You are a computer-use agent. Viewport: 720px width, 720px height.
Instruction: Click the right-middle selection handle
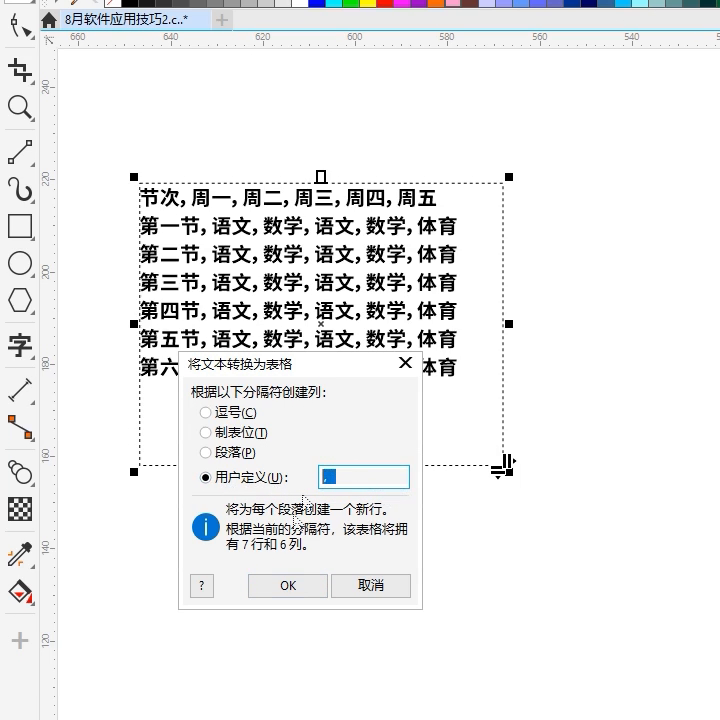coord(509,324)
